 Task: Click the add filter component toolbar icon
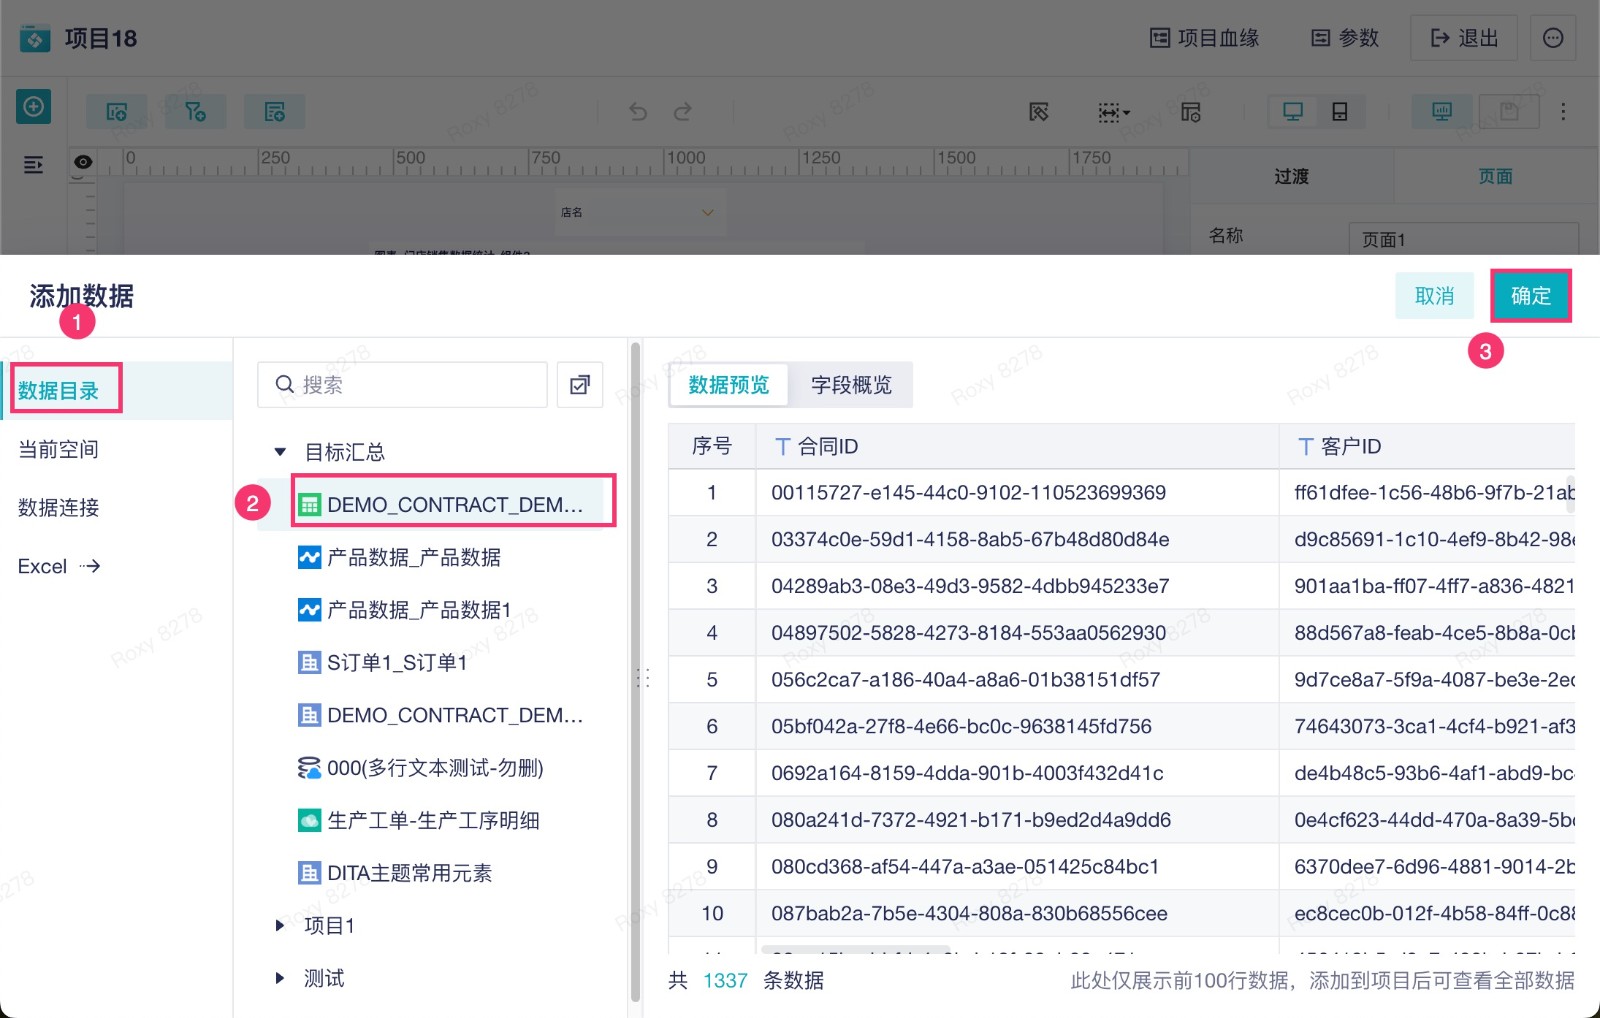196,112
